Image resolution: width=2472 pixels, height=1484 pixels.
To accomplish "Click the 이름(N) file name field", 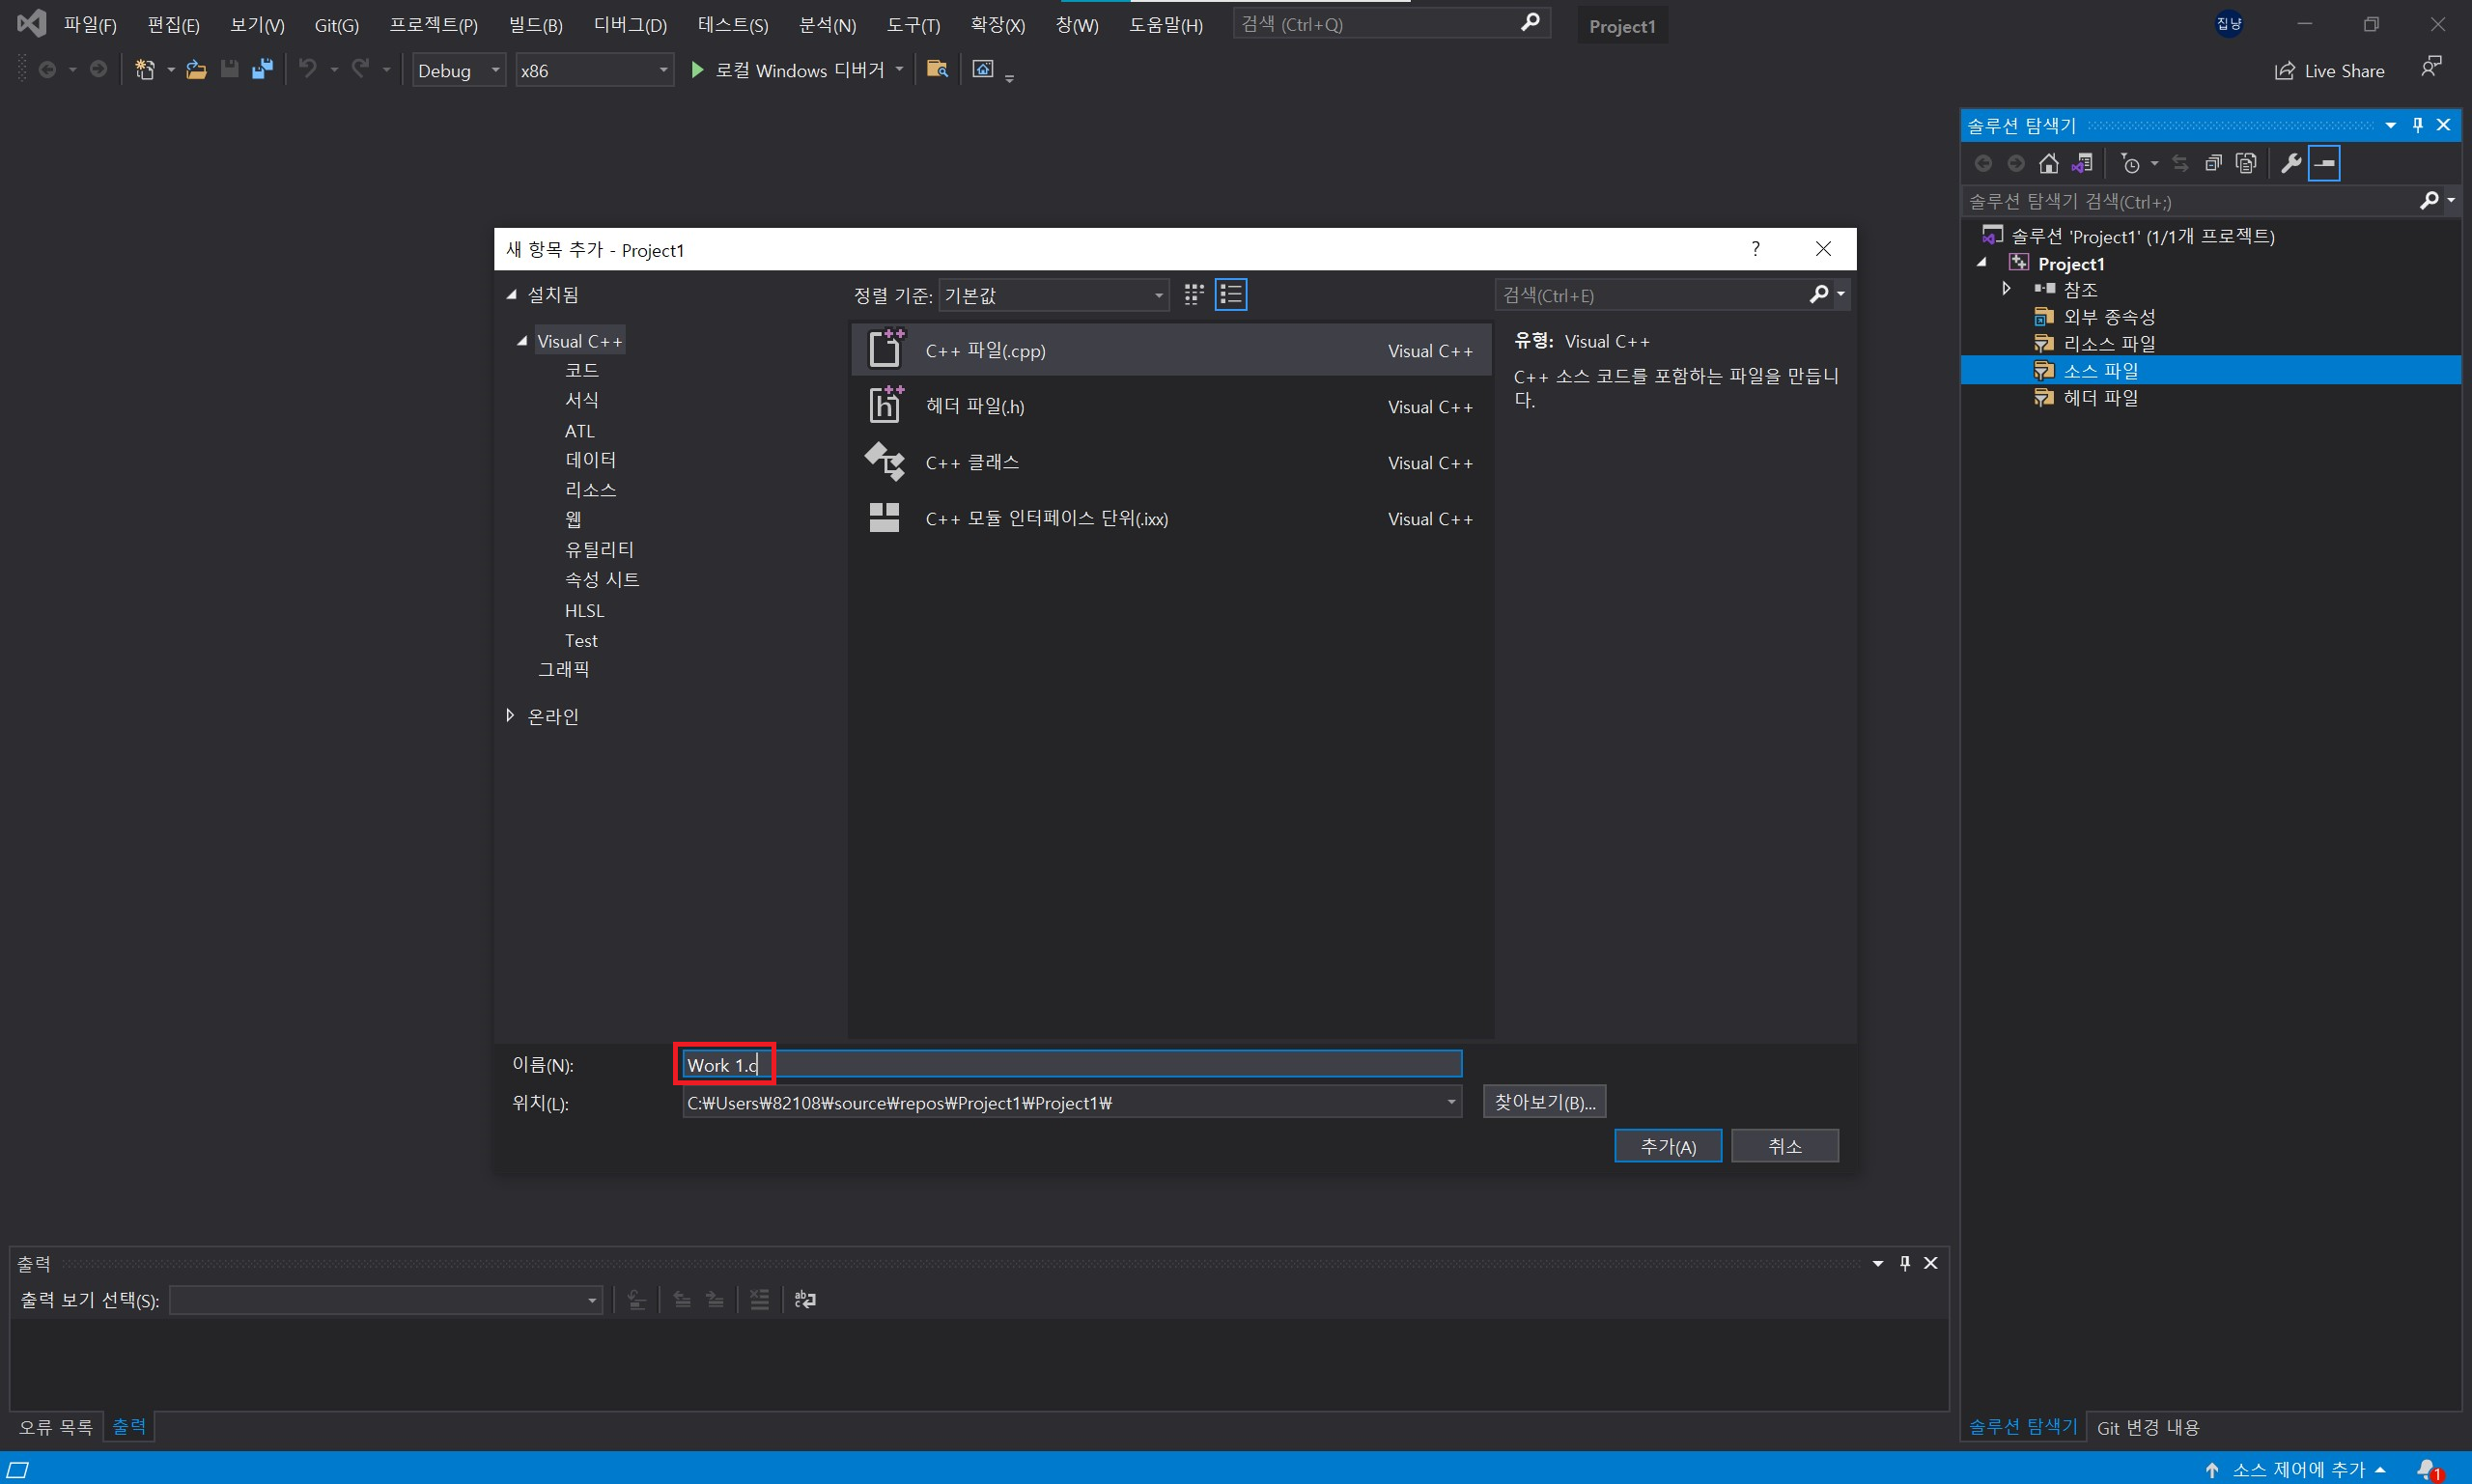I will click(1070, 1064).
